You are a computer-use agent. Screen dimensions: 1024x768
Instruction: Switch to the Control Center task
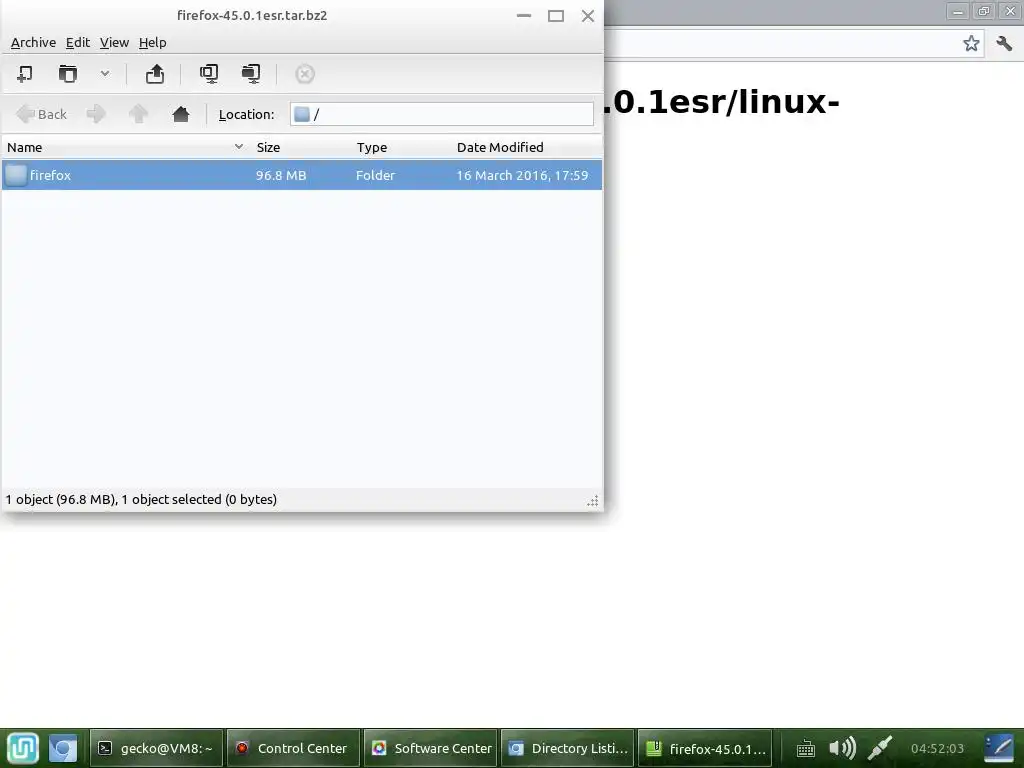click(x=293, y=748)
